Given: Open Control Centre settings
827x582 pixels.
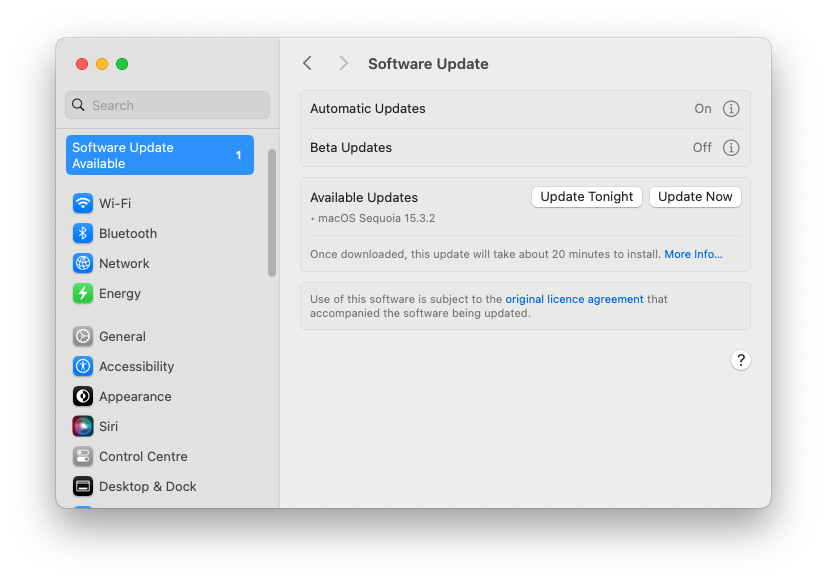Looking at the screenshot, I should (x=83, y=456).
